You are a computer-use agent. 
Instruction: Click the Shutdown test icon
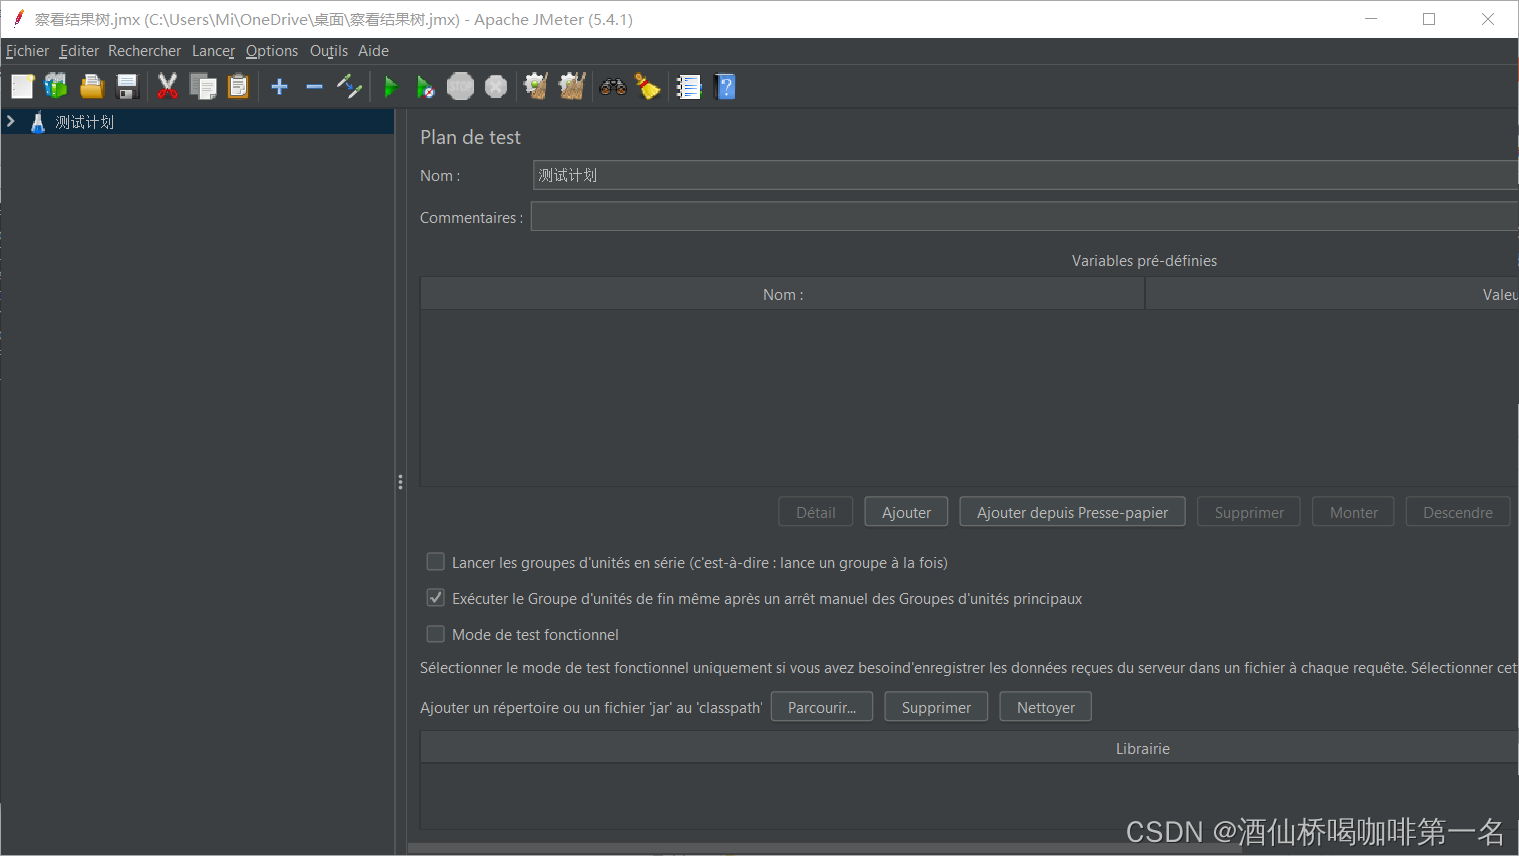pos(496,87)
